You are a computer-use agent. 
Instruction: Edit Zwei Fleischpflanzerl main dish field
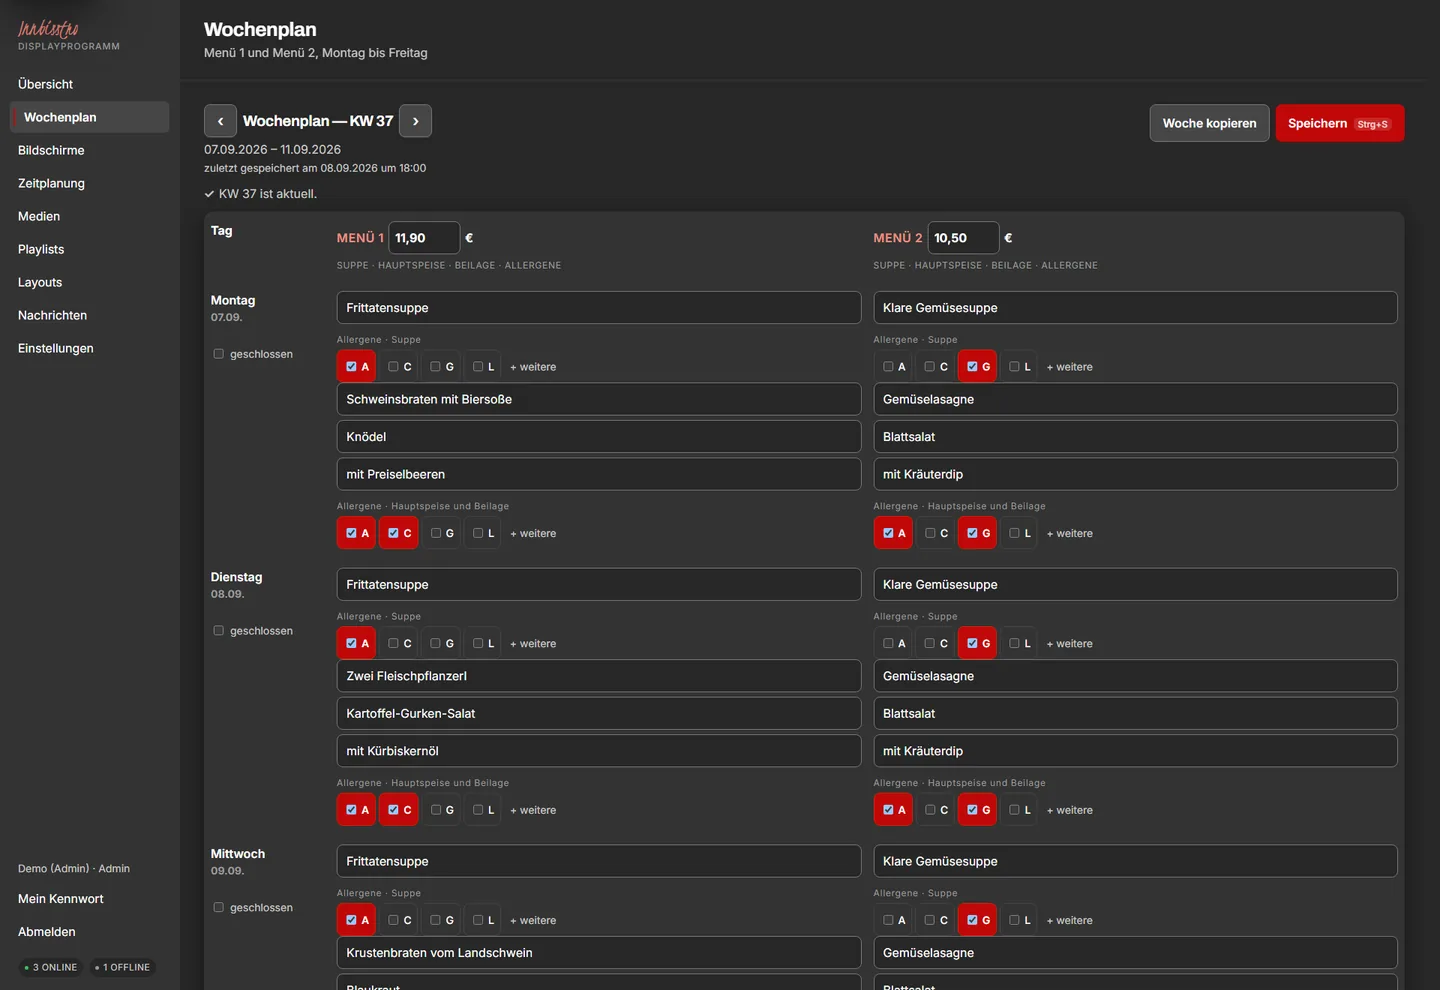pyautogui.click(x=599, y=676)
